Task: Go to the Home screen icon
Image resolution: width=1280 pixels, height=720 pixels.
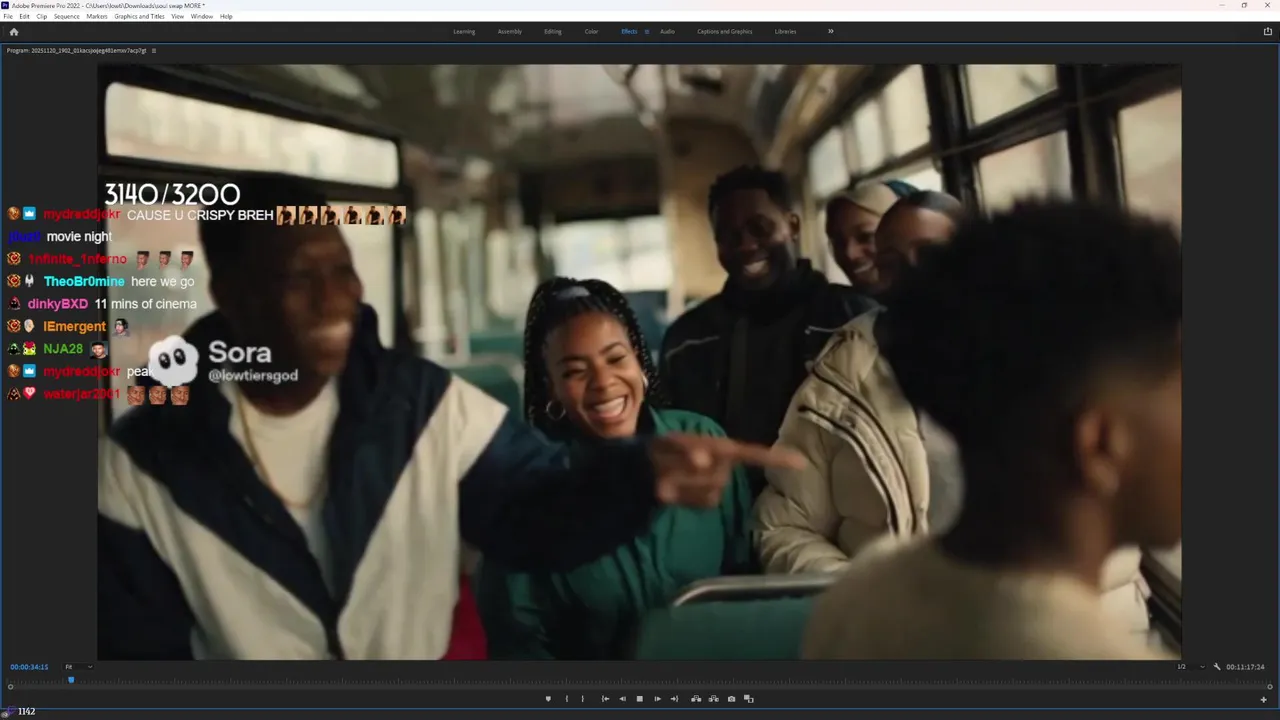Action: pyautogui.click(x=13, y=31)
